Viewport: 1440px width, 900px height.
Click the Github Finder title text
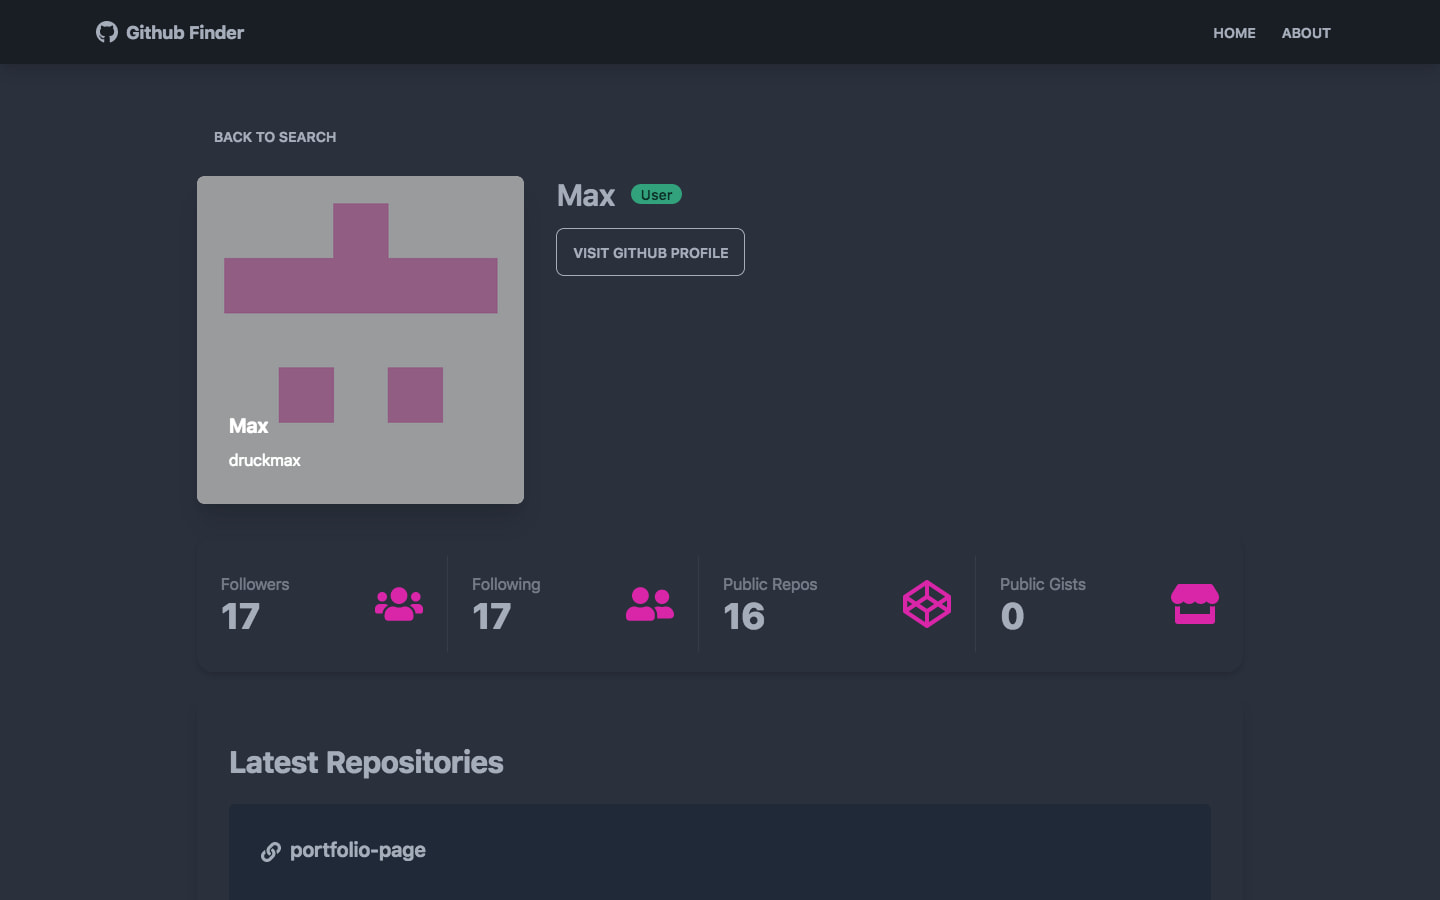pyautogui.click(x=185, y=32)
